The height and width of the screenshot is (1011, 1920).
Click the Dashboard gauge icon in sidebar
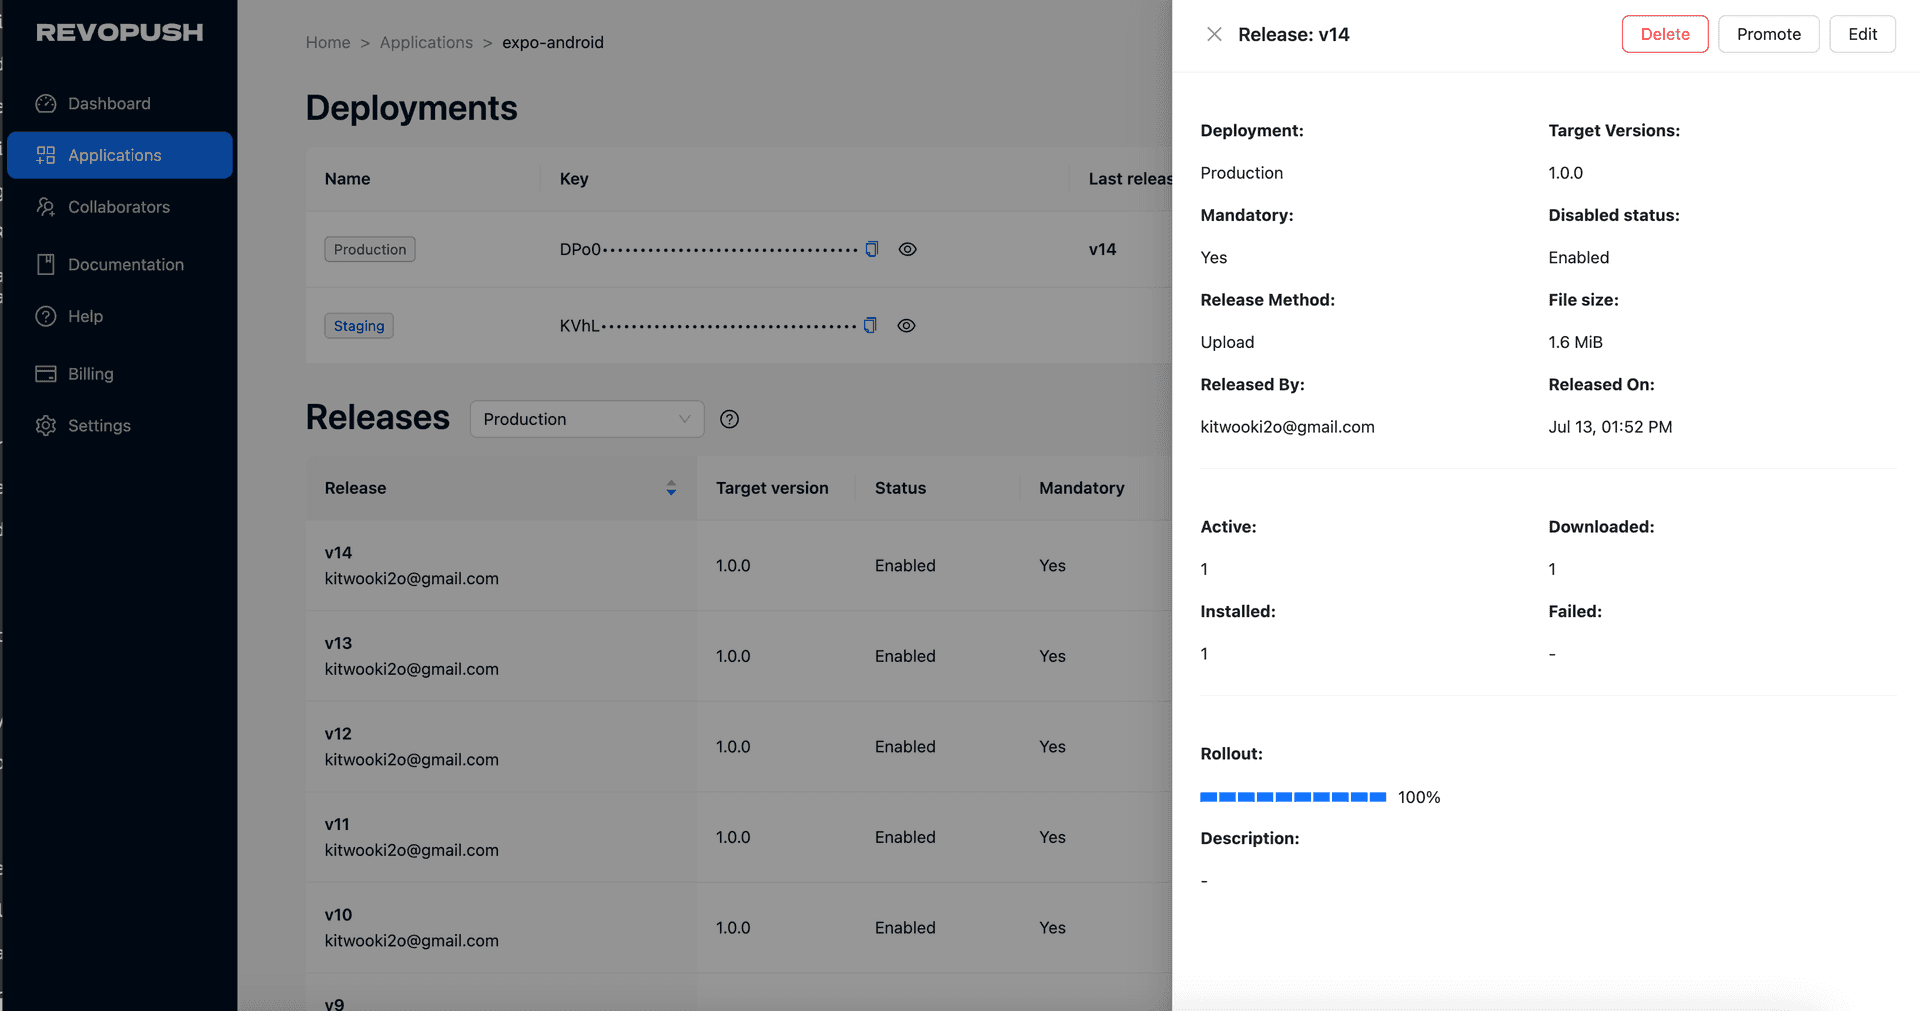tap(46, 104)
